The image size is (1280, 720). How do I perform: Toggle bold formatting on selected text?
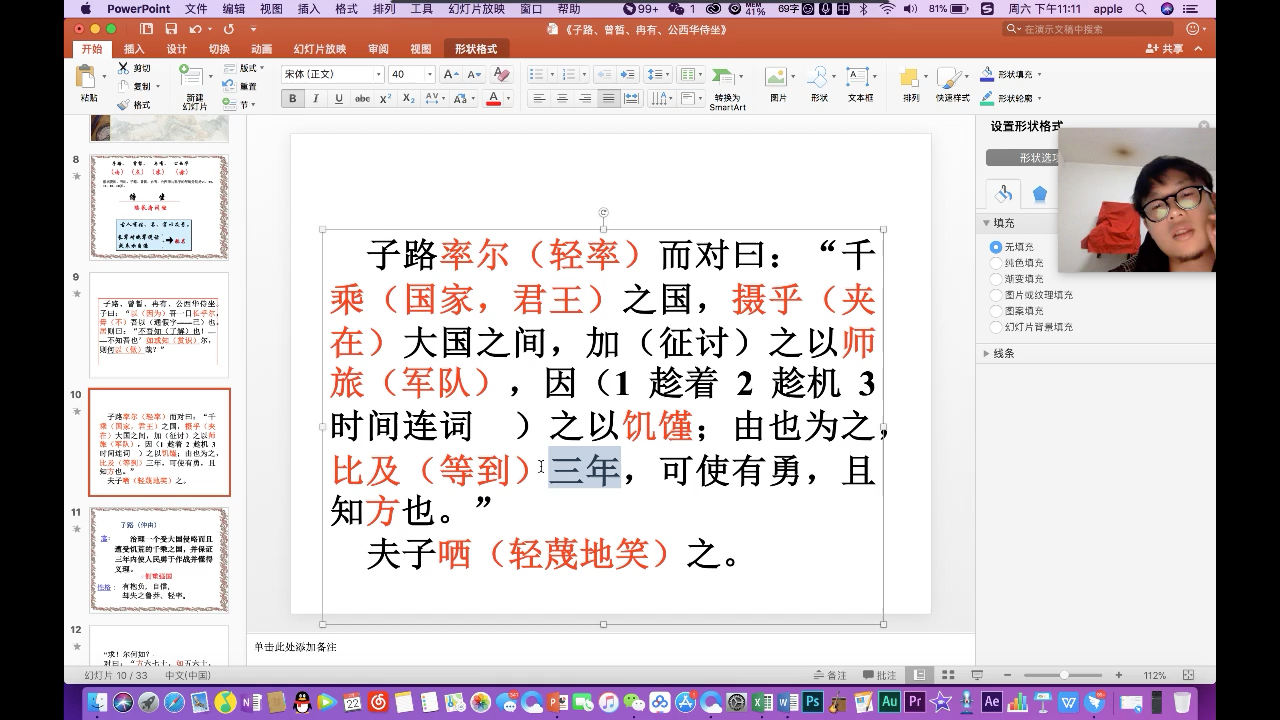[x=293, y=98]
